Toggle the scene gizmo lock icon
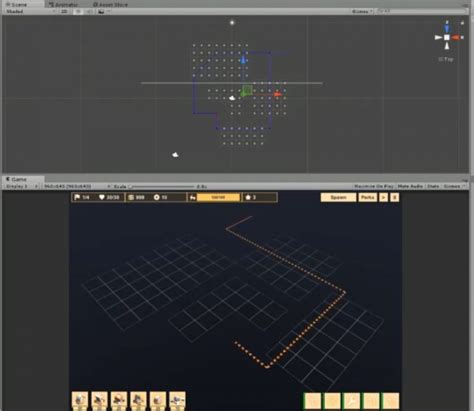Viewport: 474px width, 411px height. click(x=462, y=23)
